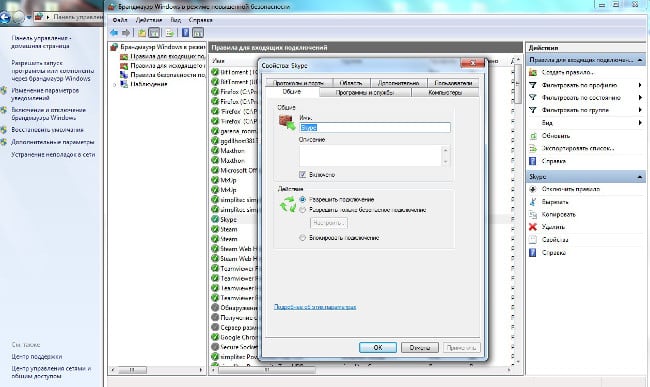The width and height of the screenshot is (650, 387).
Task: Click the toolbar up-folder icon
Action: click(x=142, y=33)
